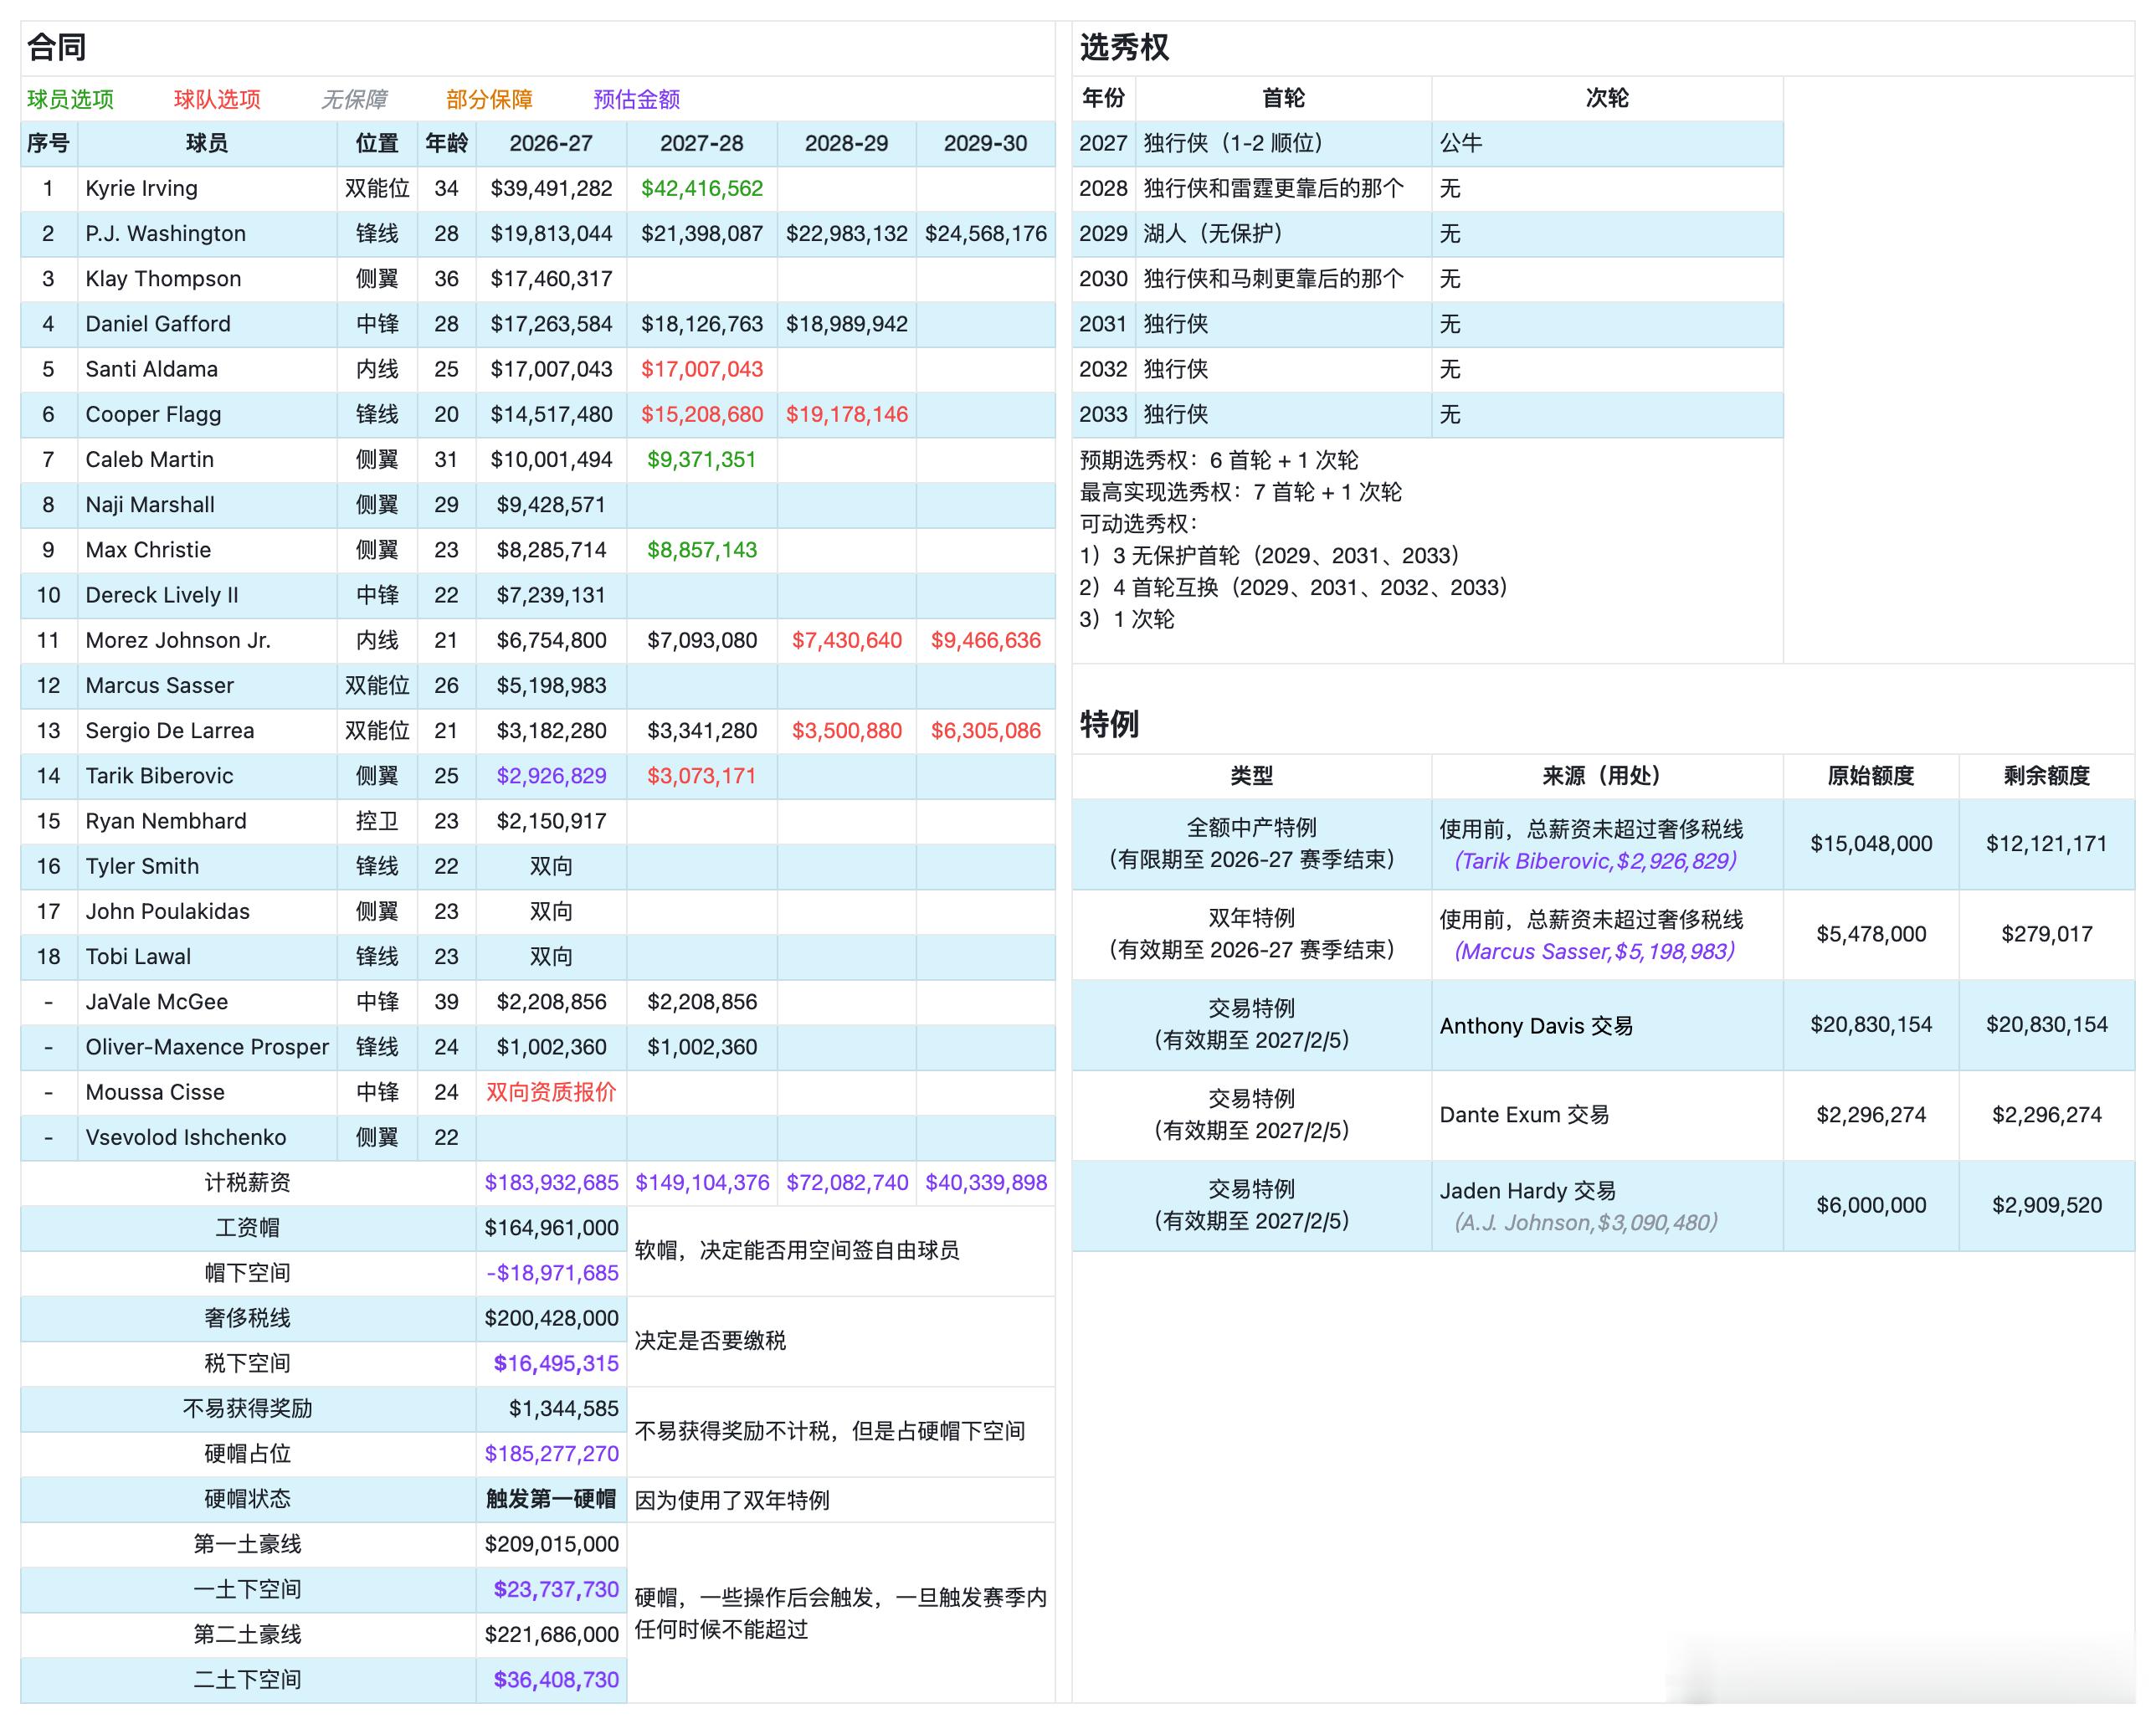Image resolution: width=2156 pixels, height=1724 pixels.
Task: Click Tarik Biberovic's purple $2,926,829 estimate in the contract table
Action: [551, 776]
